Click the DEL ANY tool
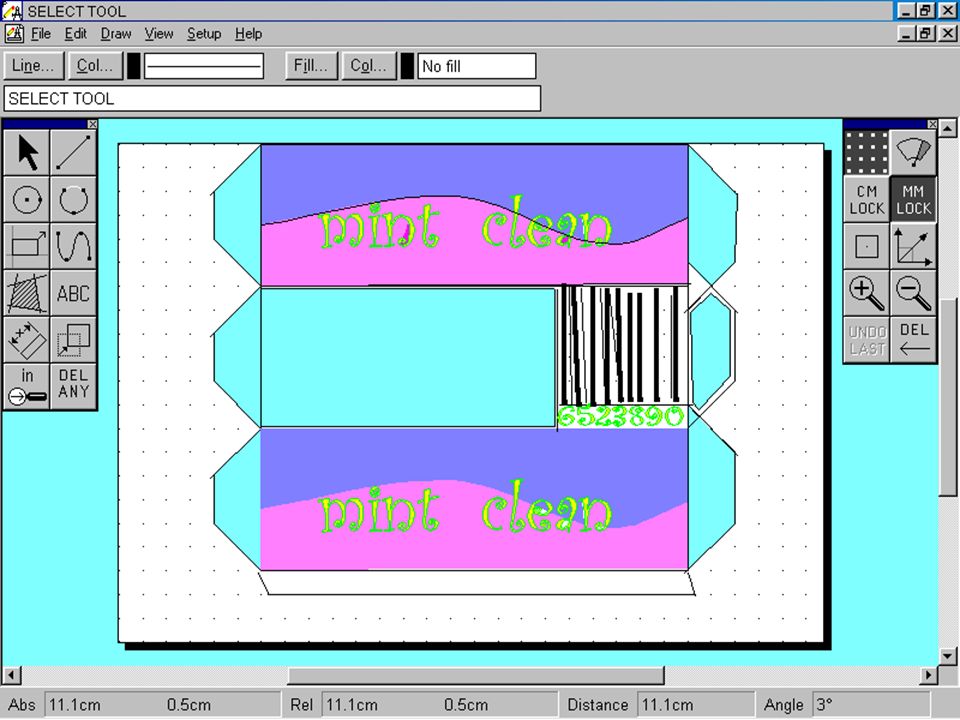960x720 pixels. (73, 386)
